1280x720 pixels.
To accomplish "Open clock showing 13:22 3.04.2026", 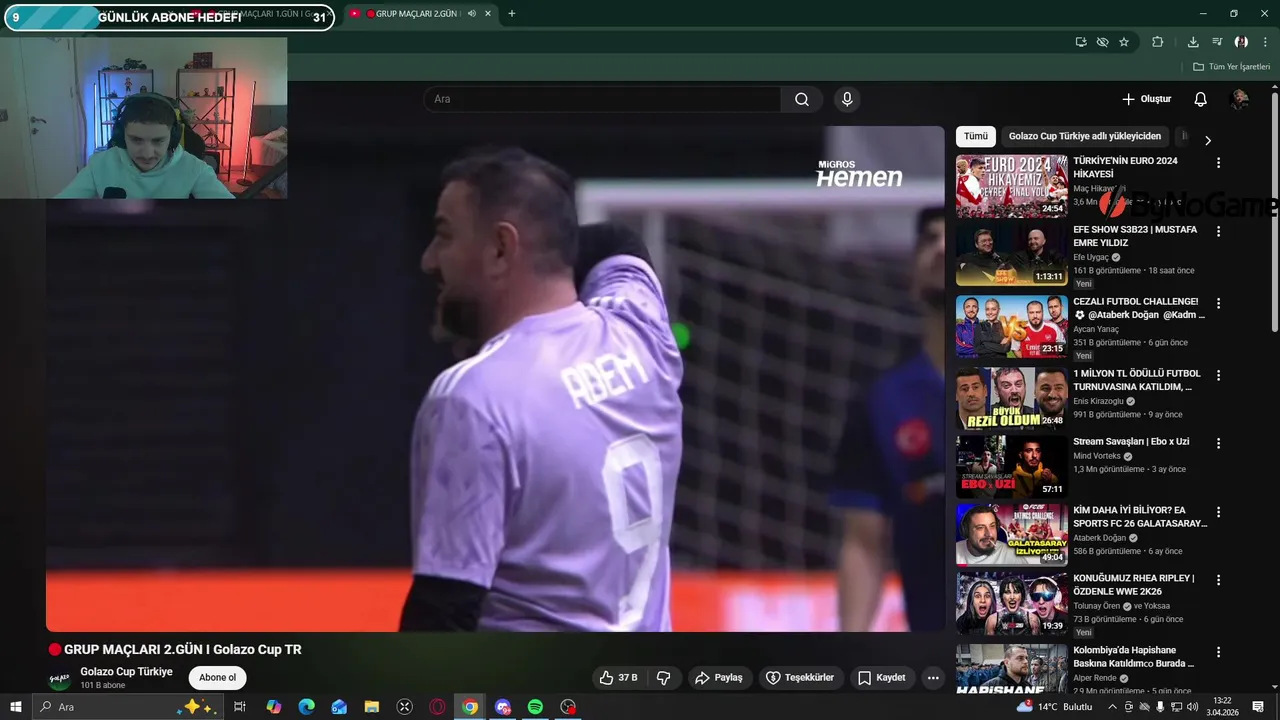I will (x=1221, y=707).
